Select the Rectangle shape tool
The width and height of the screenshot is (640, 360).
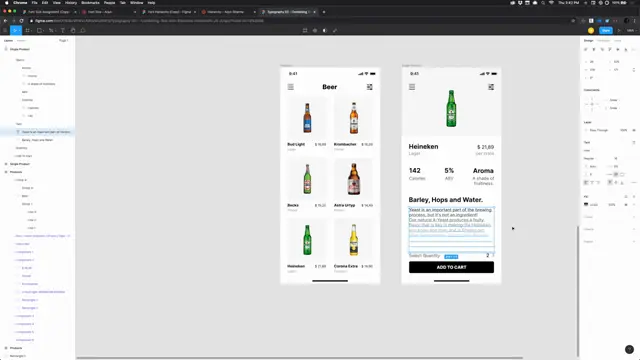pos(40,30)
